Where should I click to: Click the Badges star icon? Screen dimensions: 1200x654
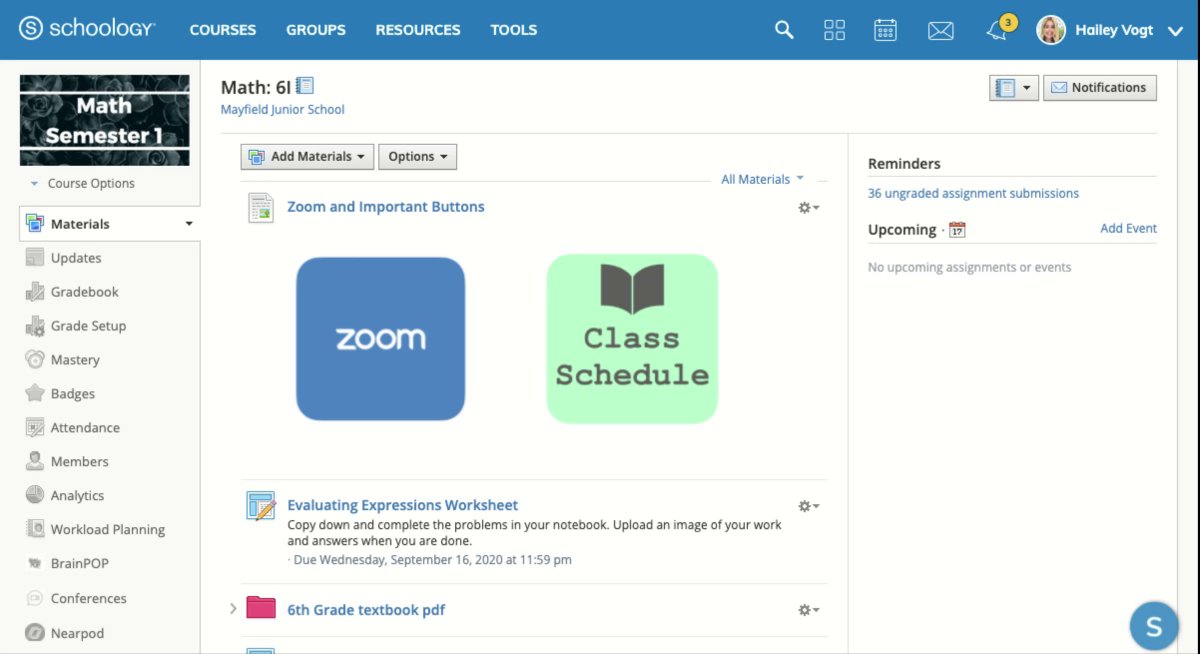35,394
